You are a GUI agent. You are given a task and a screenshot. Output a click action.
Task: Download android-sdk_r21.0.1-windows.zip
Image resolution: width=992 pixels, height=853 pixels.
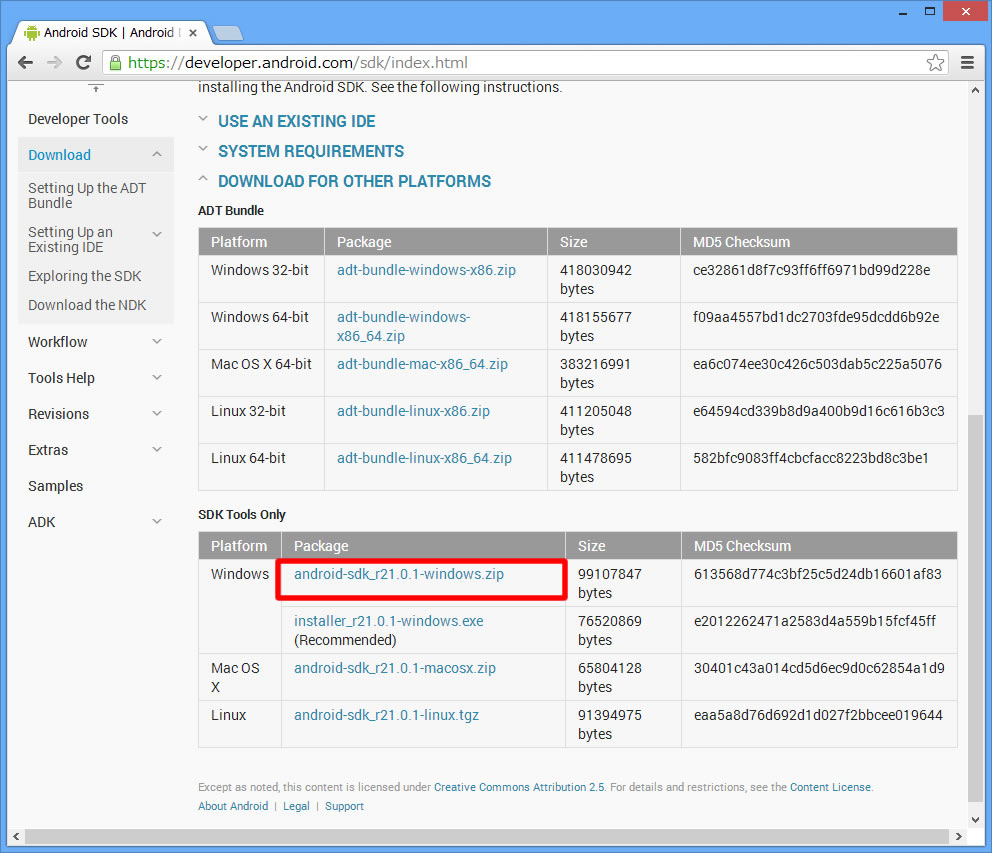(399, 574)
